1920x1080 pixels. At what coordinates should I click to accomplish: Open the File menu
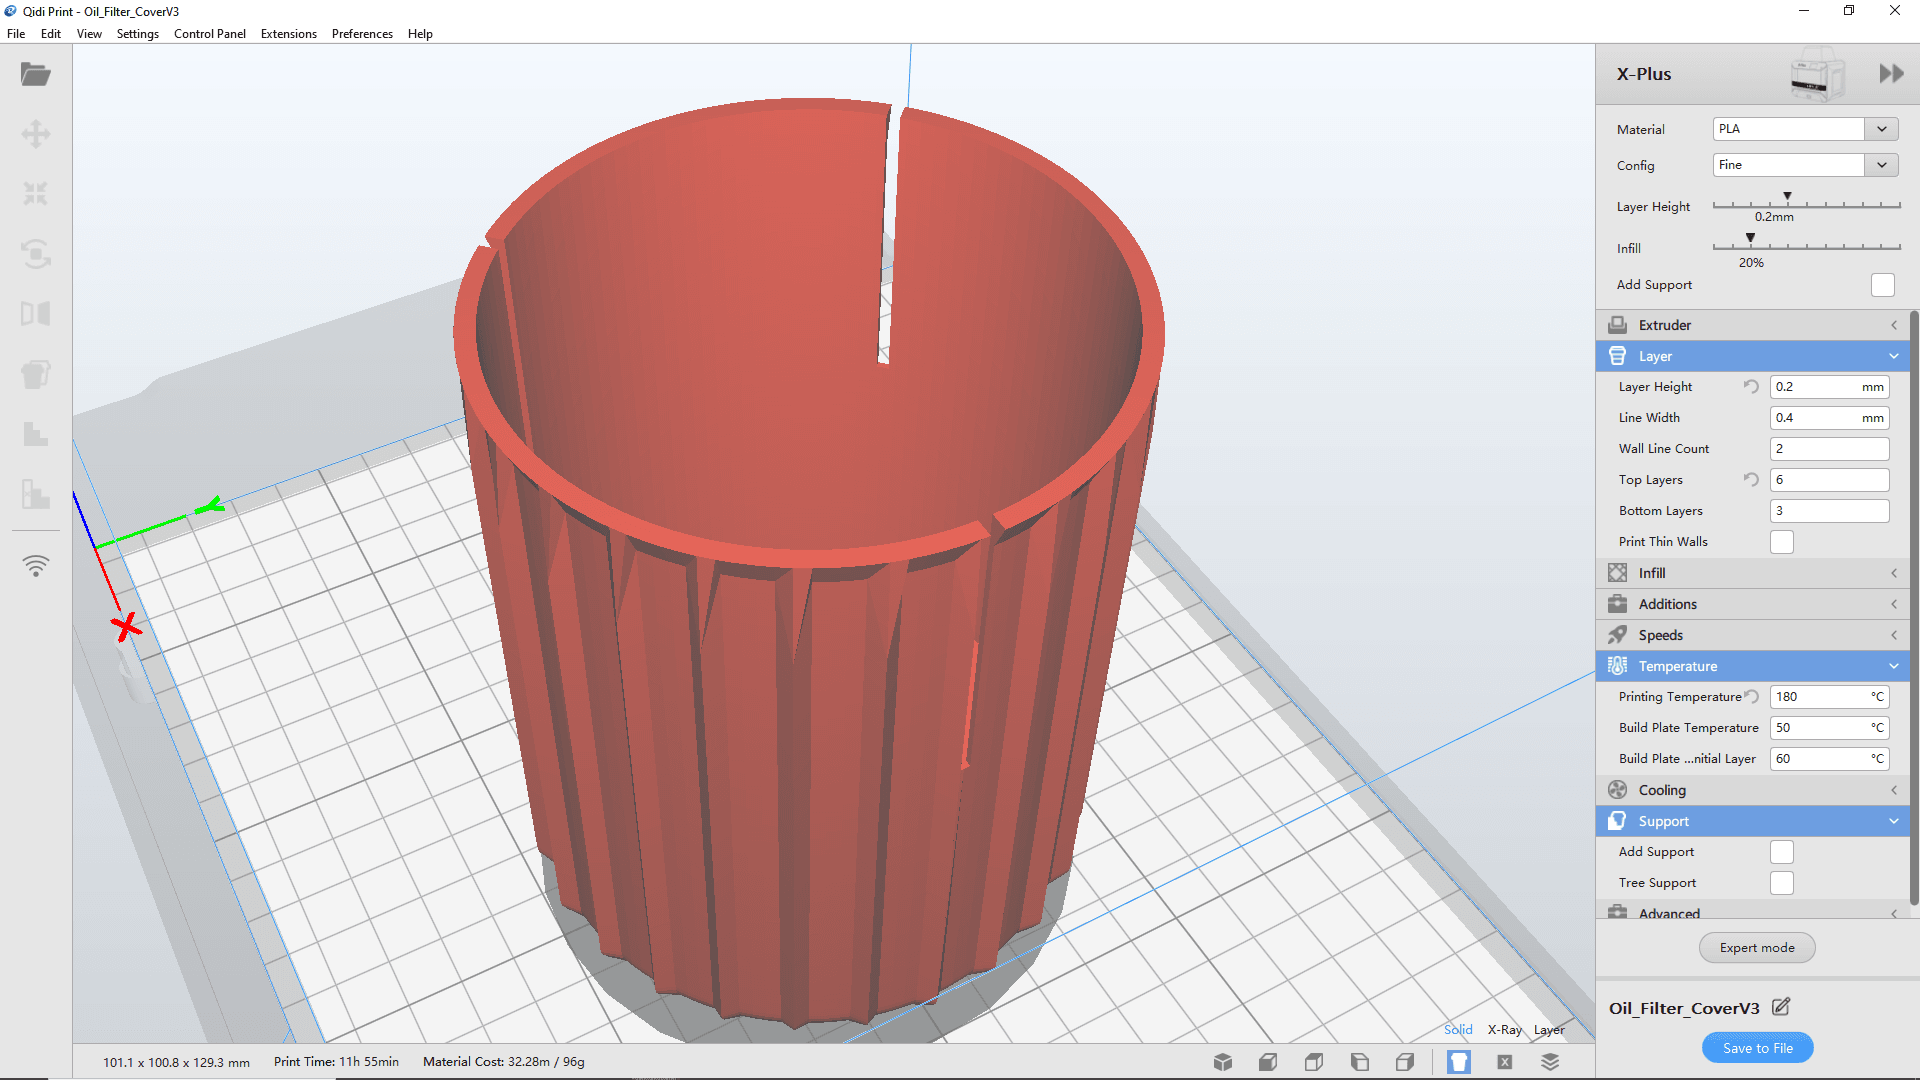[16, 34]
